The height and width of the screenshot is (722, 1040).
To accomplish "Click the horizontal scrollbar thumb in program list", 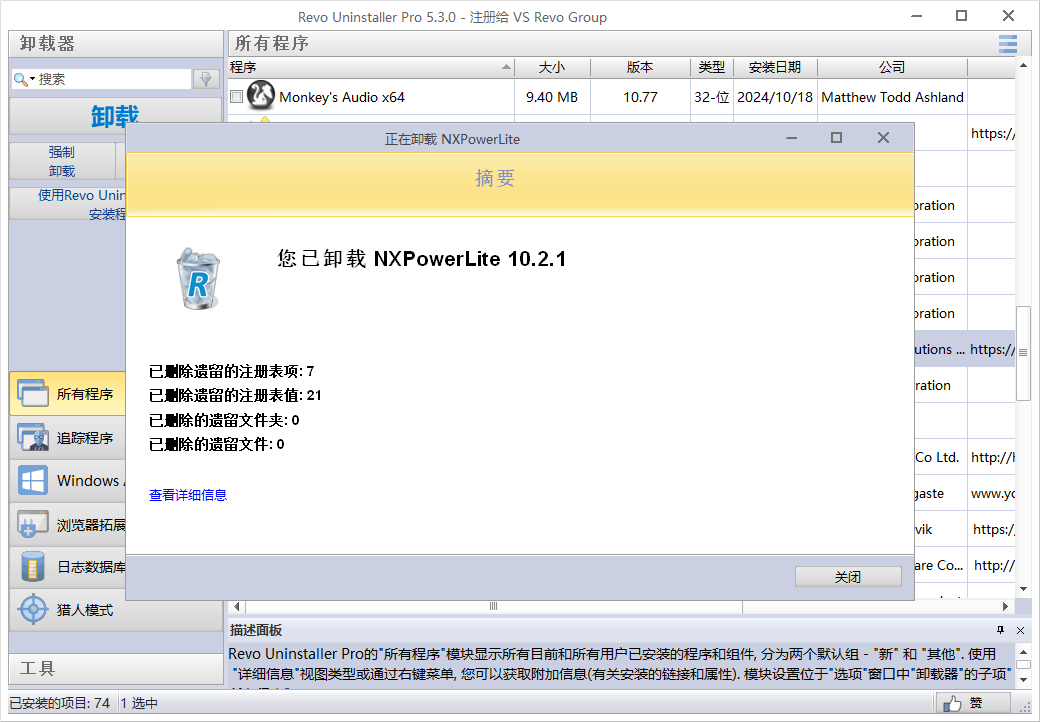I will [493, 606].
